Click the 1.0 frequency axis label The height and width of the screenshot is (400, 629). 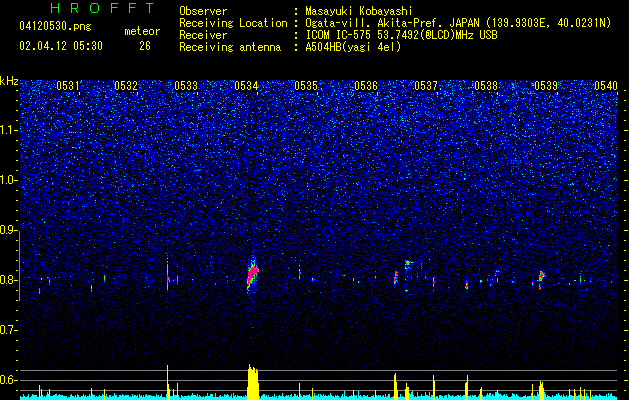click(9, 180)
